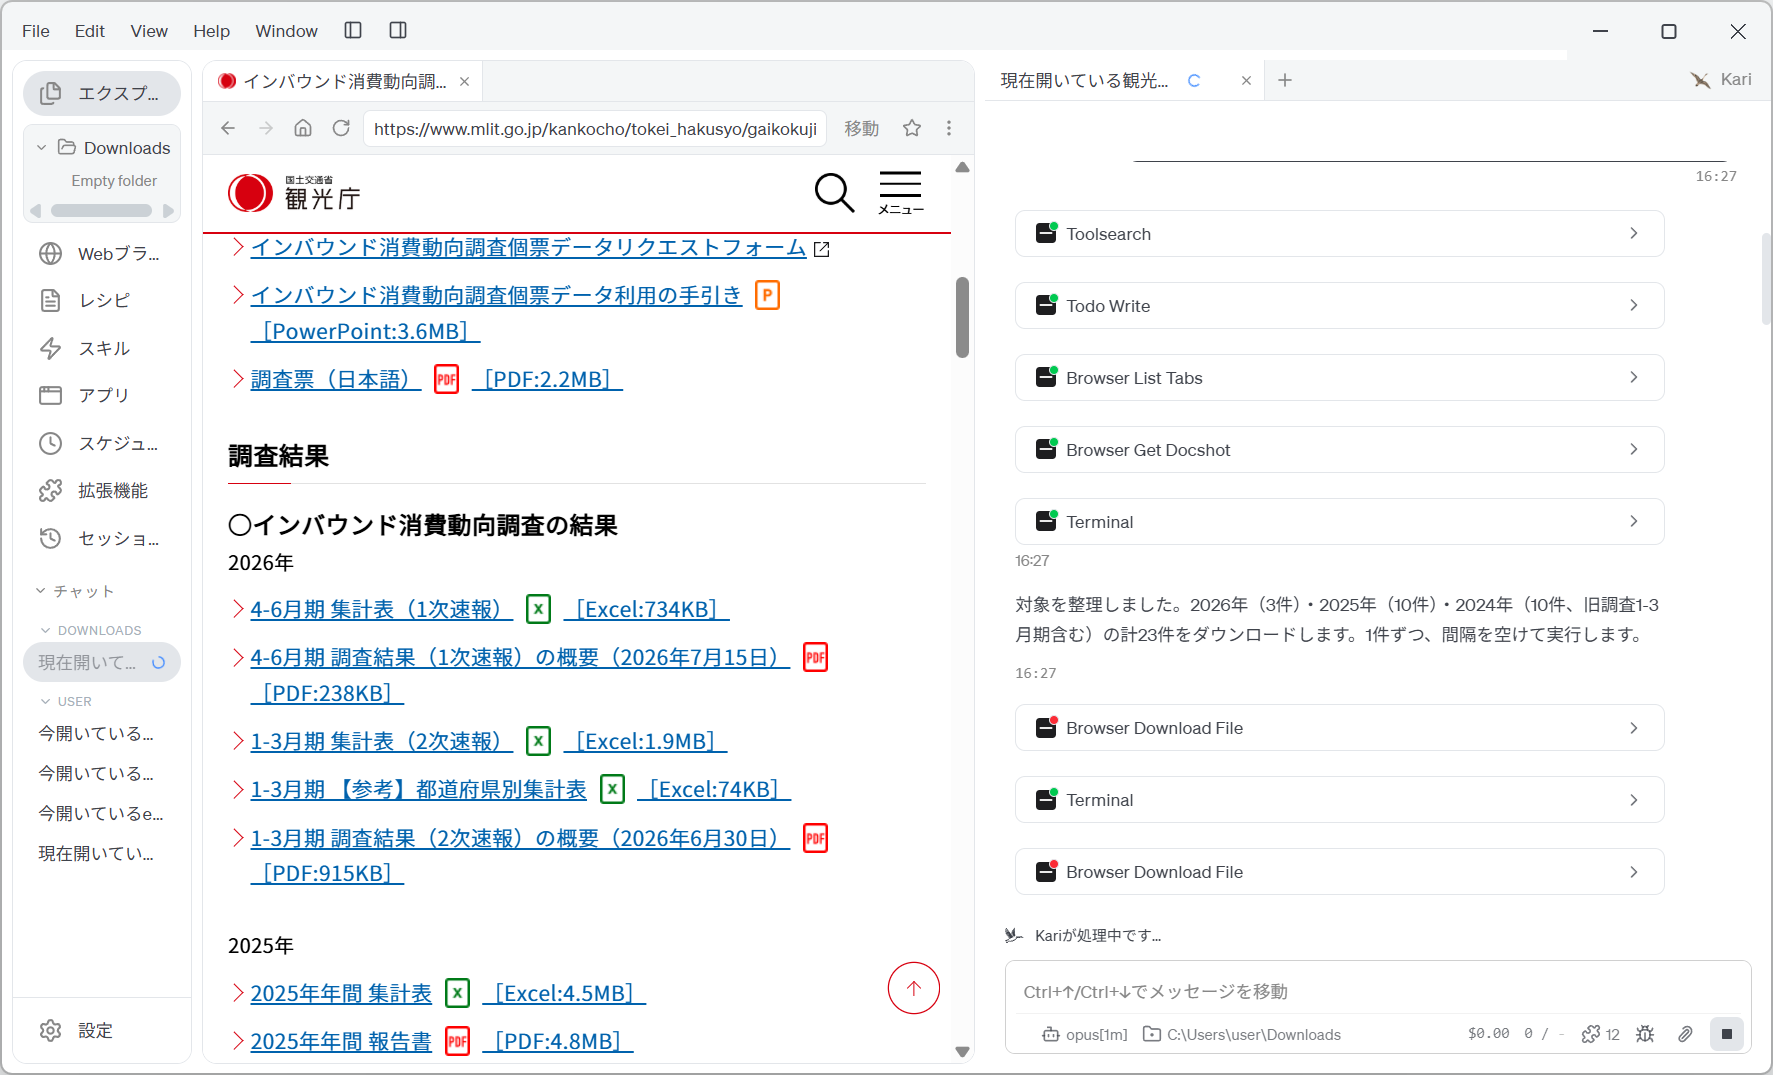Toggle the left sidebar panel icon

(x=353, y=30)
